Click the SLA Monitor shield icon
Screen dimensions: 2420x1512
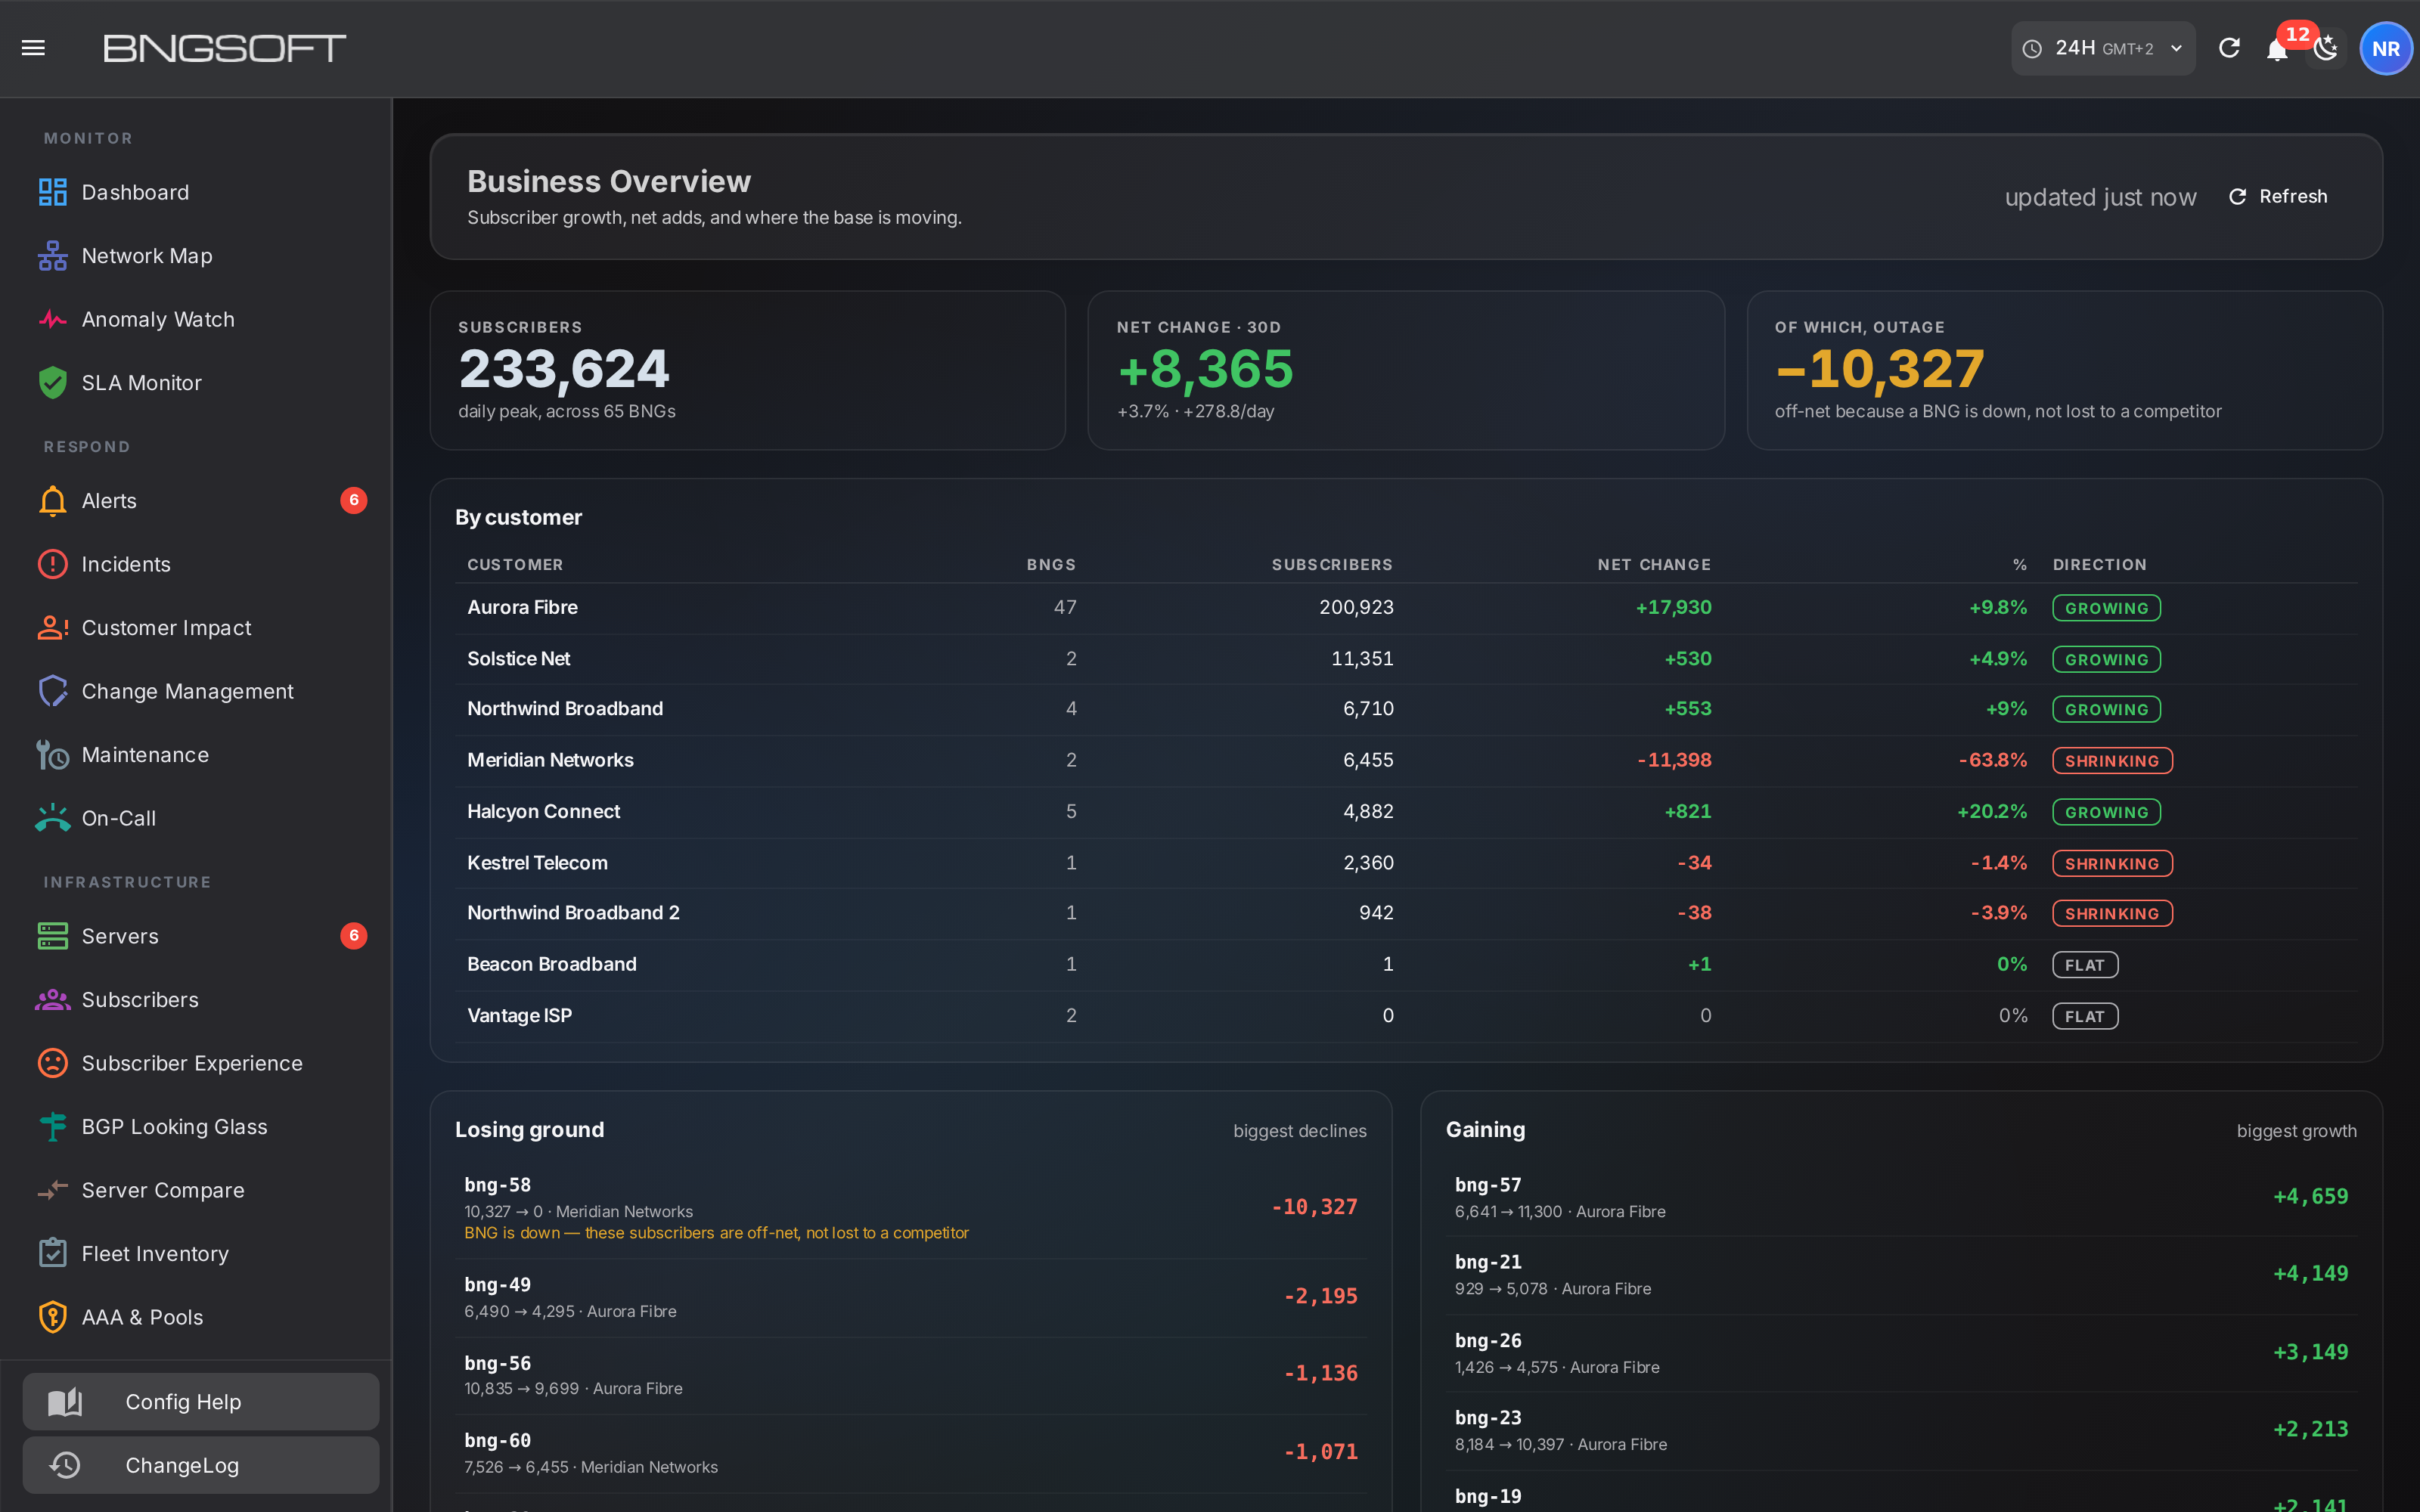[52, 383]
